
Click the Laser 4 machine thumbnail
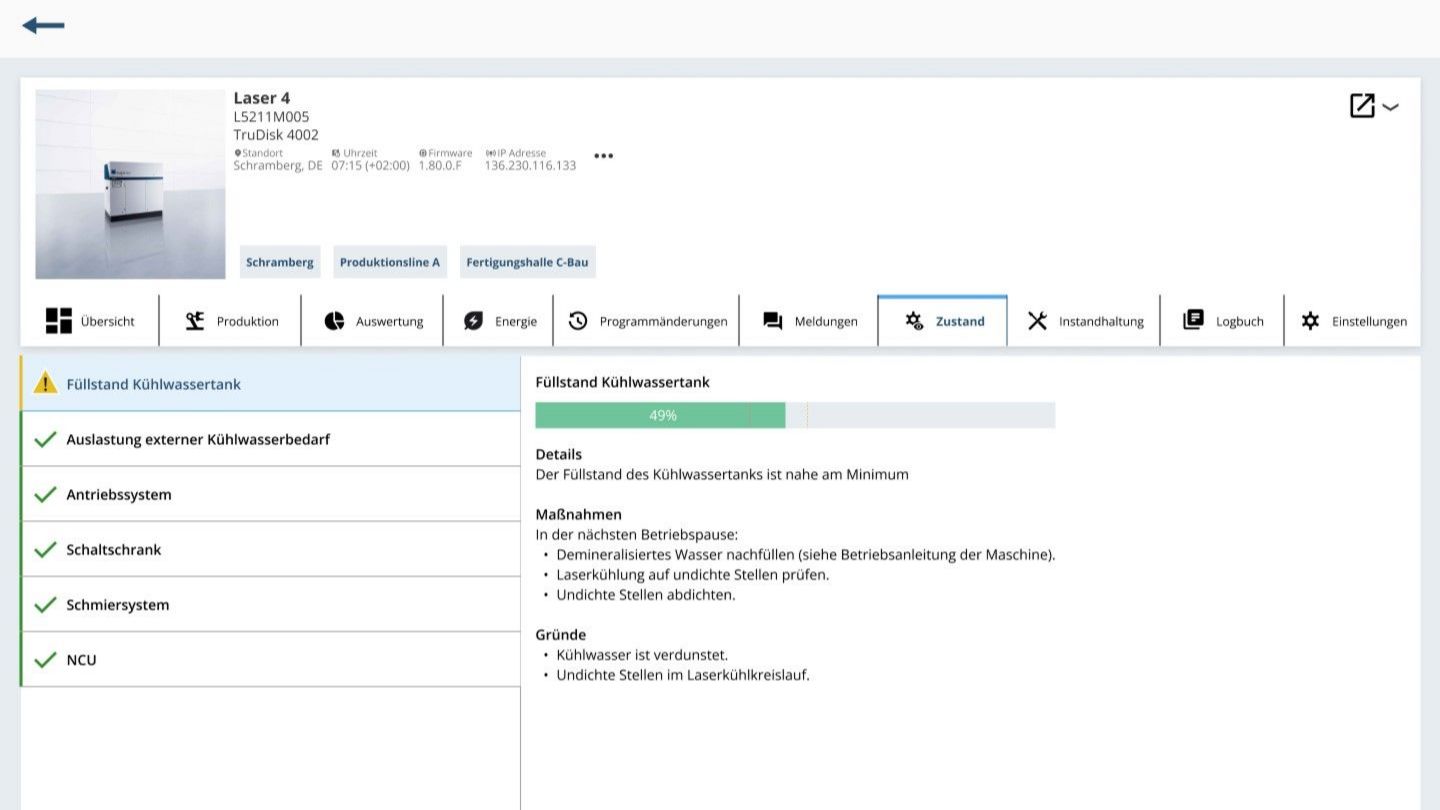(130, 184)
